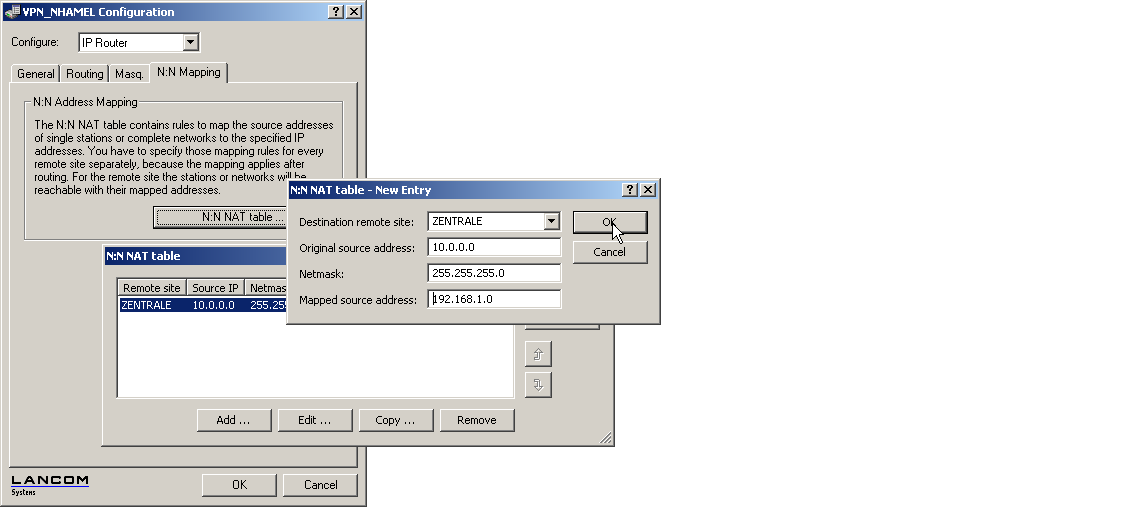Expand the Configure IP Router dropdown
This screenshot has width=1134, height=507.
point(191,43)
